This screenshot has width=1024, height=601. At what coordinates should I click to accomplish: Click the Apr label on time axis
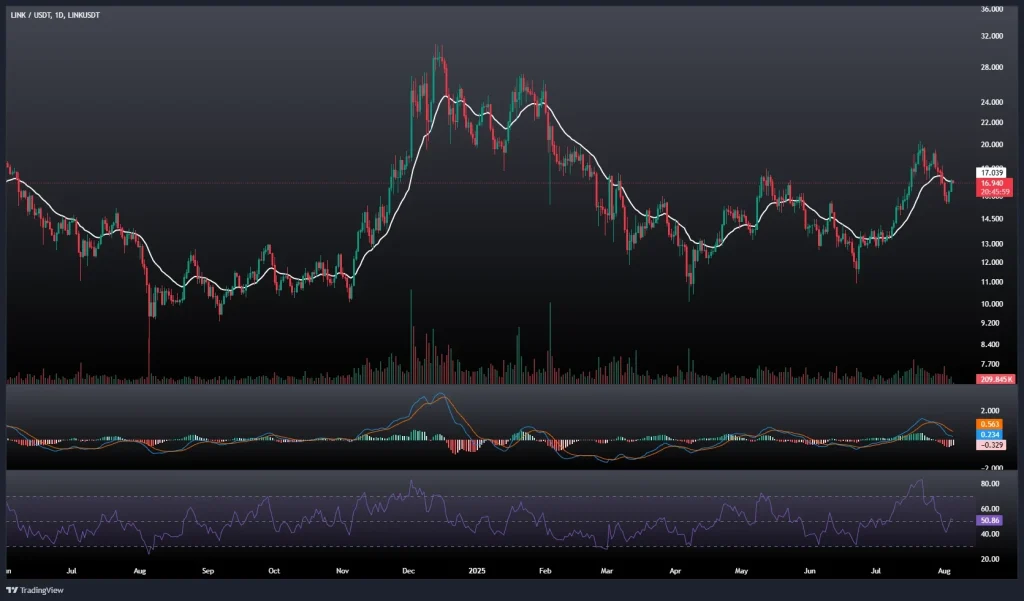pos(675,573)
